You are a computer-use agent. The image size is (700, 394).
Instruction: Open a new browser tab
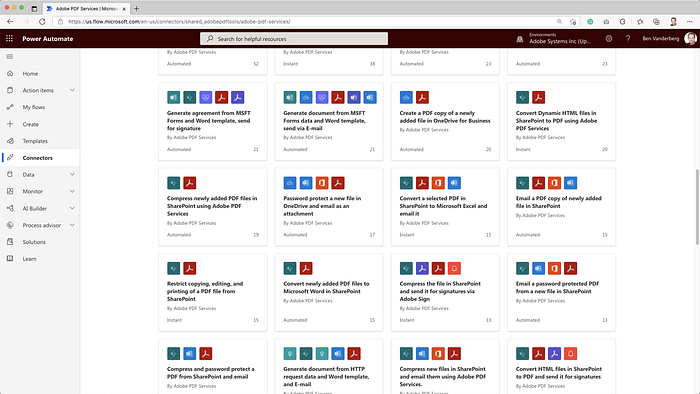point(137,8)
